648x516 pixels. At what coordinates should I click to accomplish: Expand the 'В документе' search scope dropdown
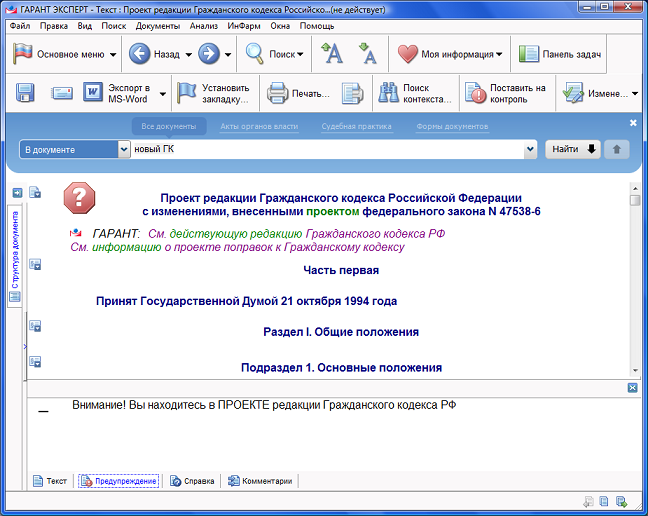tap(124, 149)
